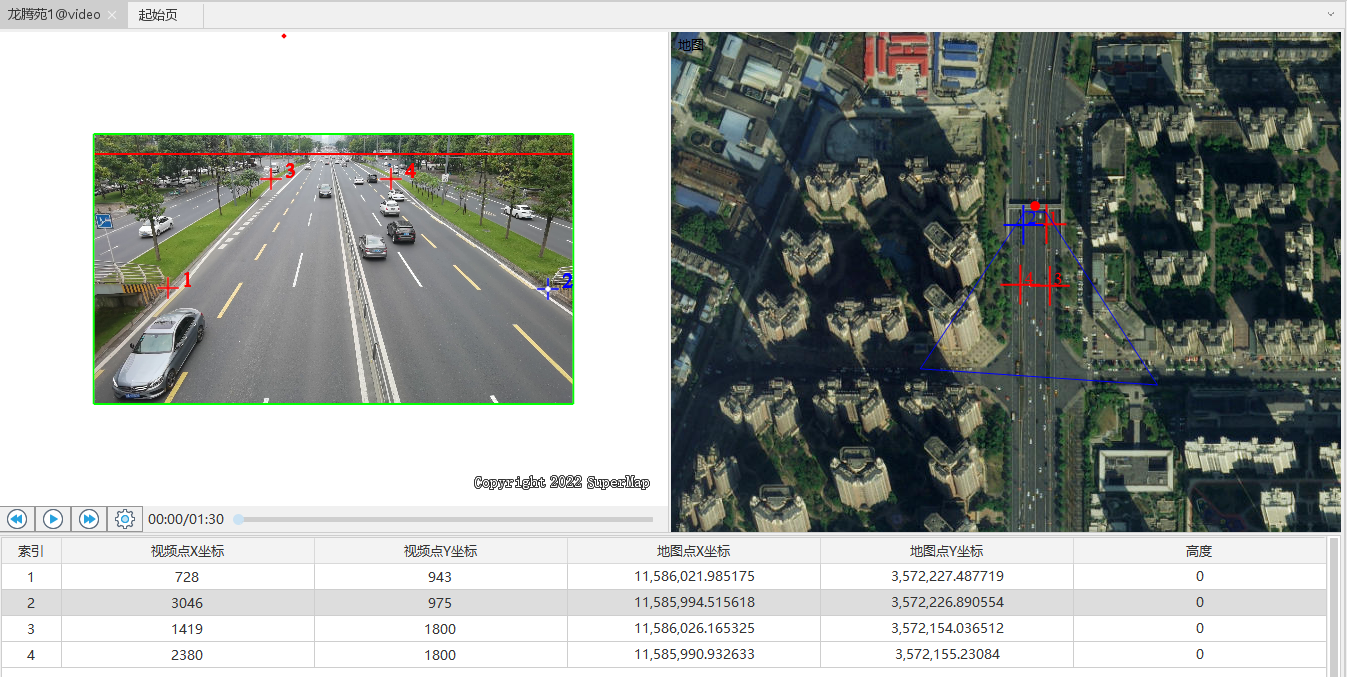Expand the tab list dropdown arrow

tap(1330, 15)
